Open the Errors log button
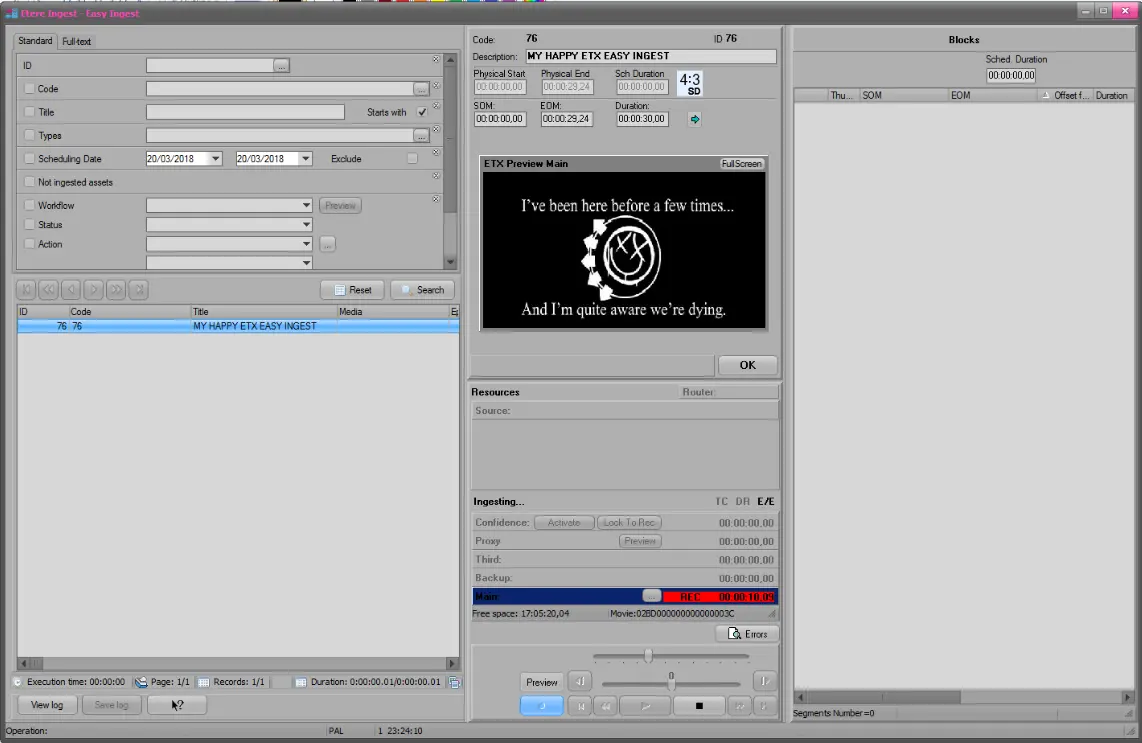This screenshot has height=743, width=1142. pos(747,634)
